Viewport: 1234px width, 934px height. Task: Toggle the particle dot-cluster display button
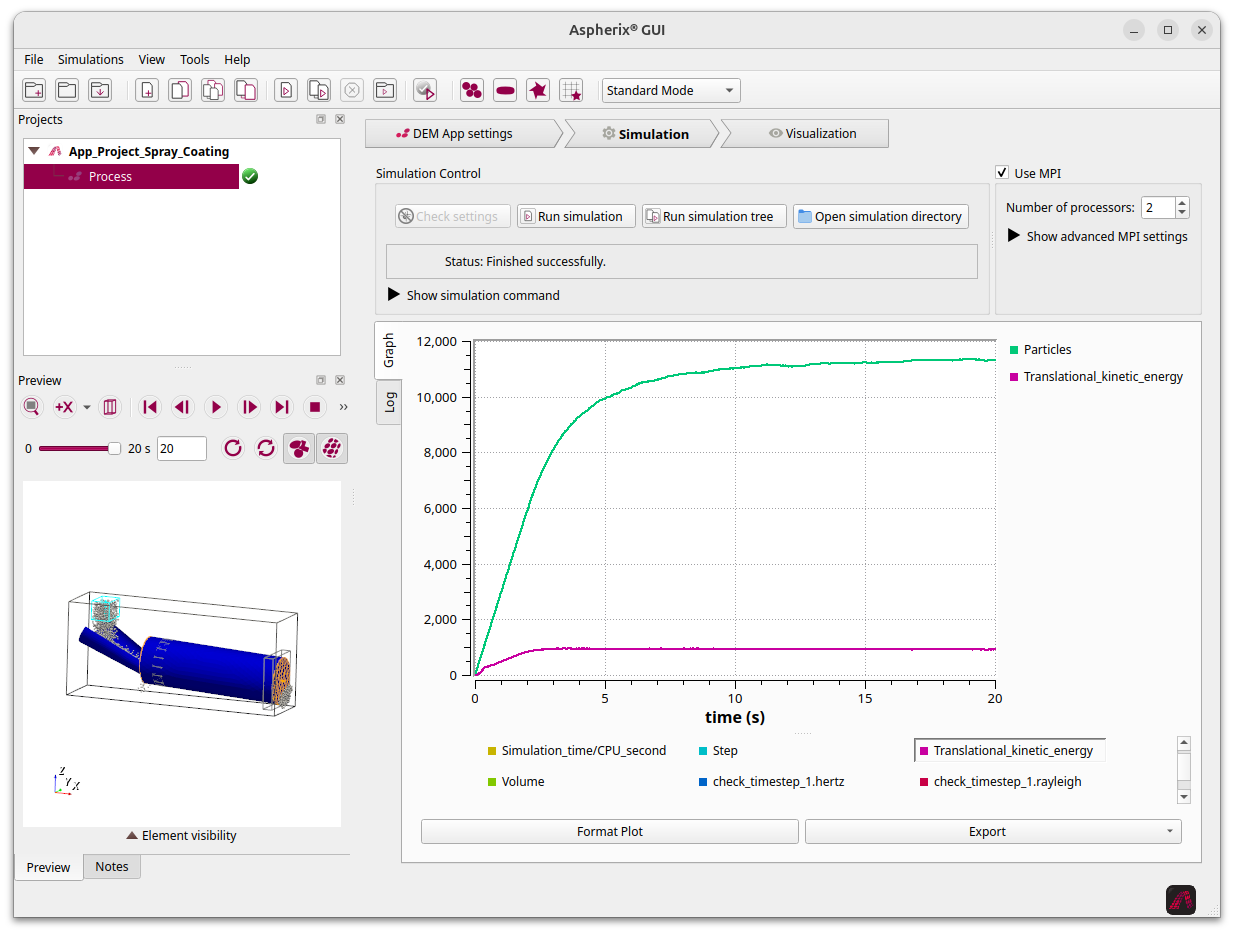pos(332,448)
